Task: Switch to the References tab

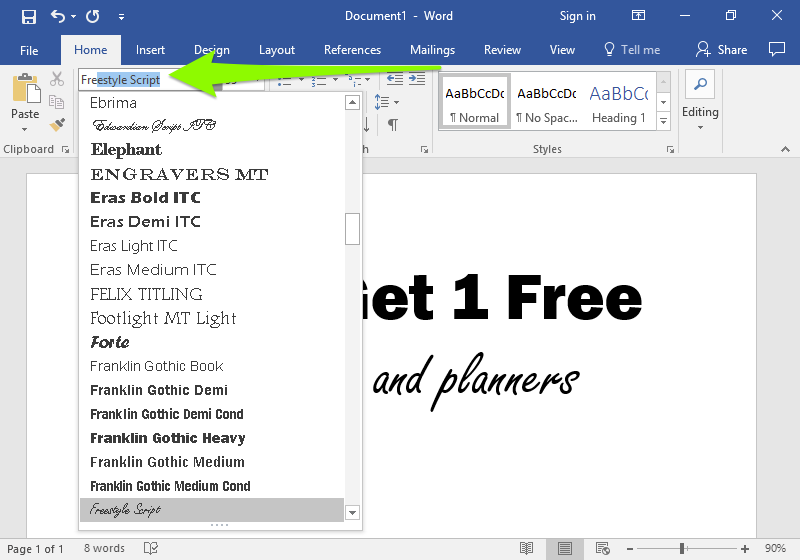Action: [352, 50]
